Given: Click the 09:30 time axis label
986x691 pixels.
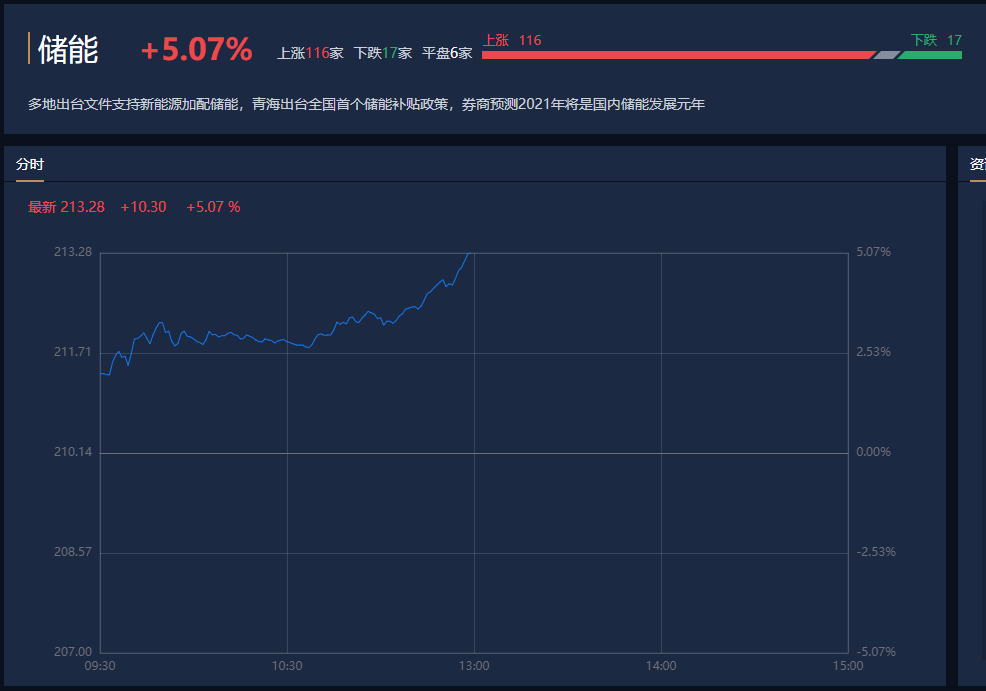Looking at the screenshot, I should coord(99,665).
